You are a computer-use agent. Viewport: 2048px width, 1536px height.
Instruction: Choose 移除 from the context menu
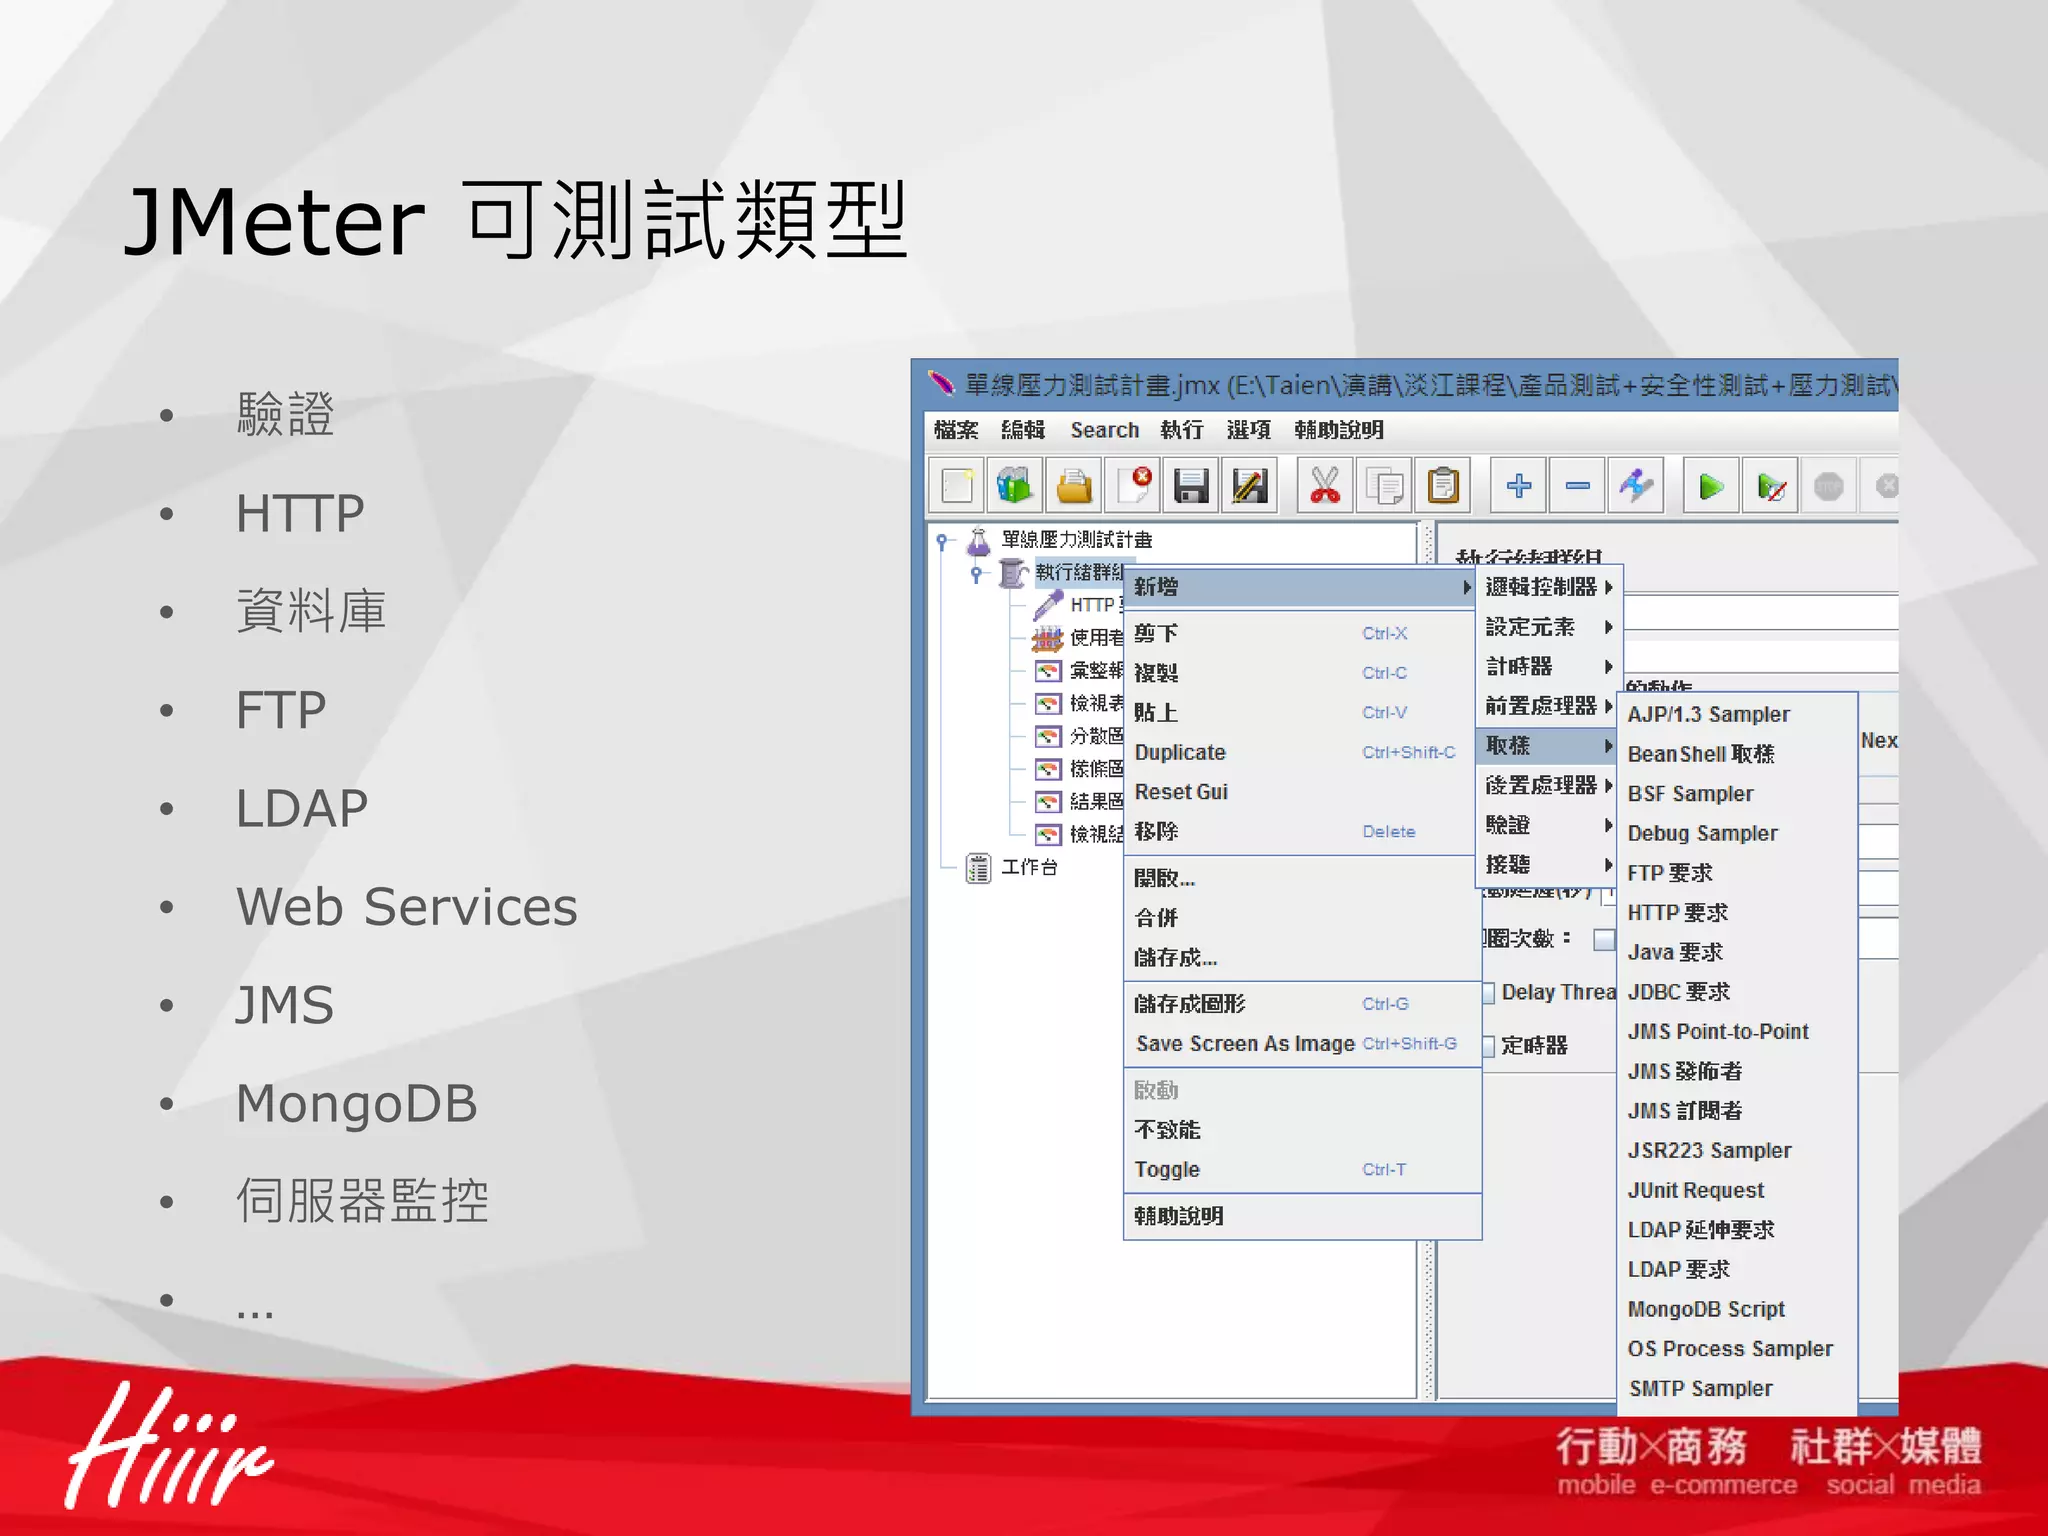pos(1300,832)
